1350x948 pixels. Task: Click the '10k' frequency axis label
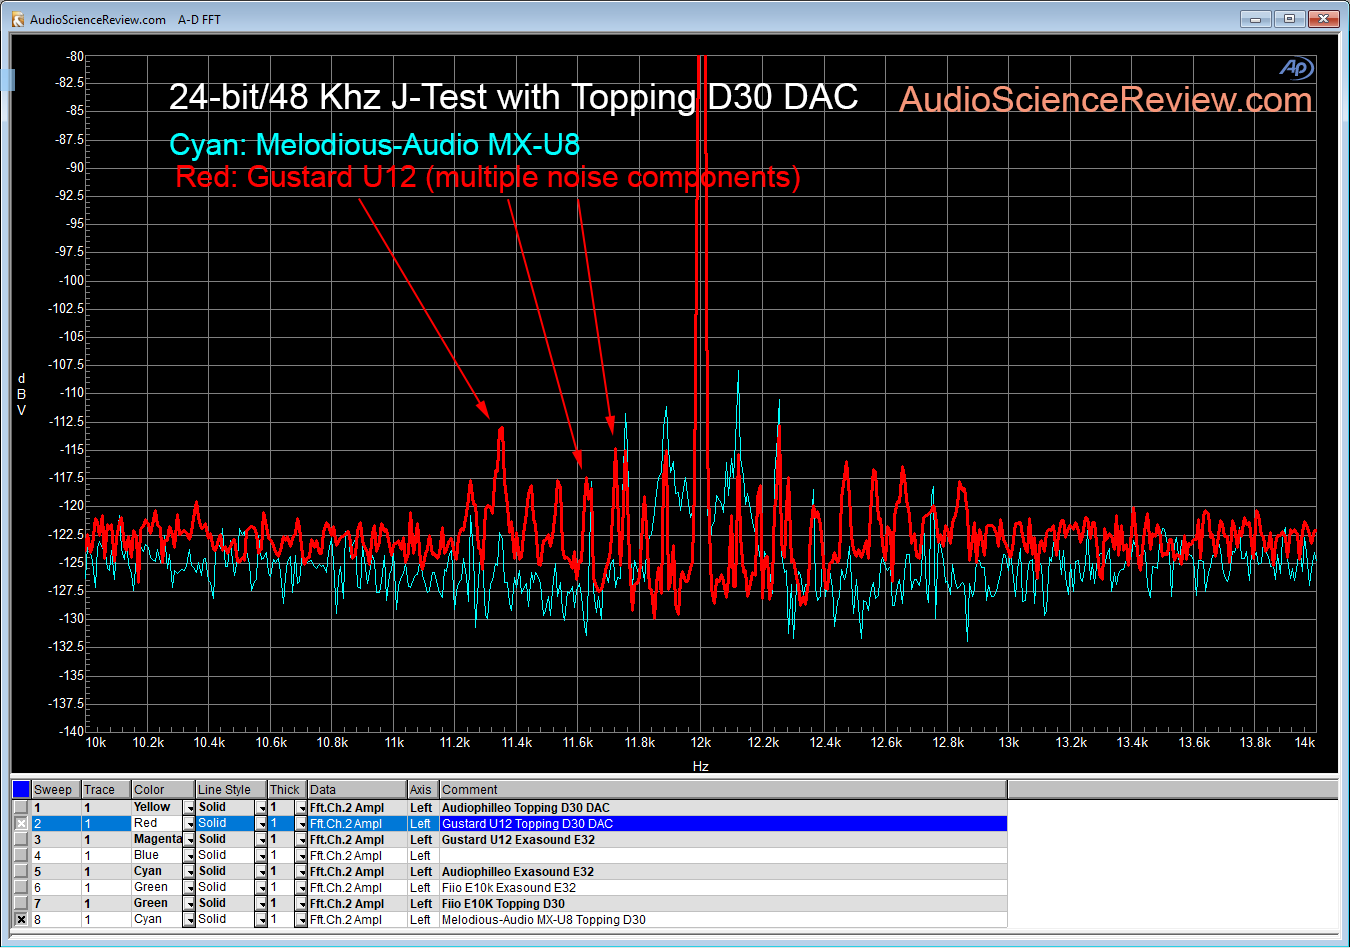coord(96,743)
